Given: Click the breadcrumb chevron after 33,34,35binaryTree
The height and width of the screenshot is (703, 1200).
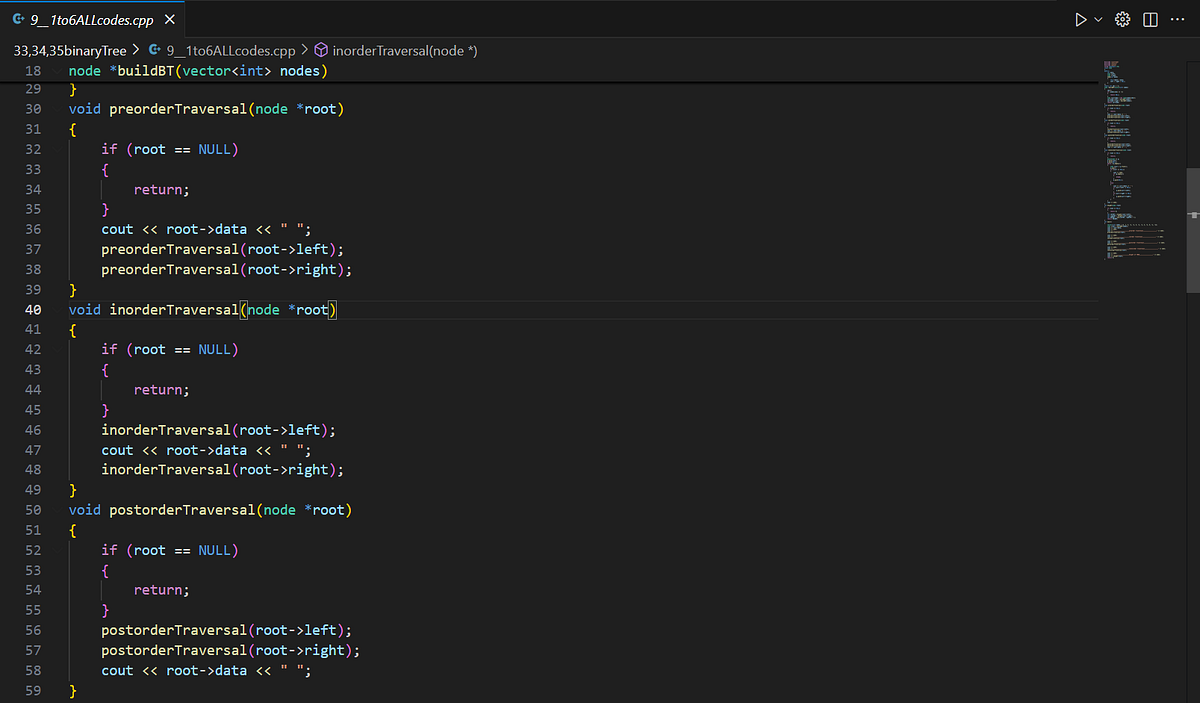Looking at the screenshot, I should point(136,49).
